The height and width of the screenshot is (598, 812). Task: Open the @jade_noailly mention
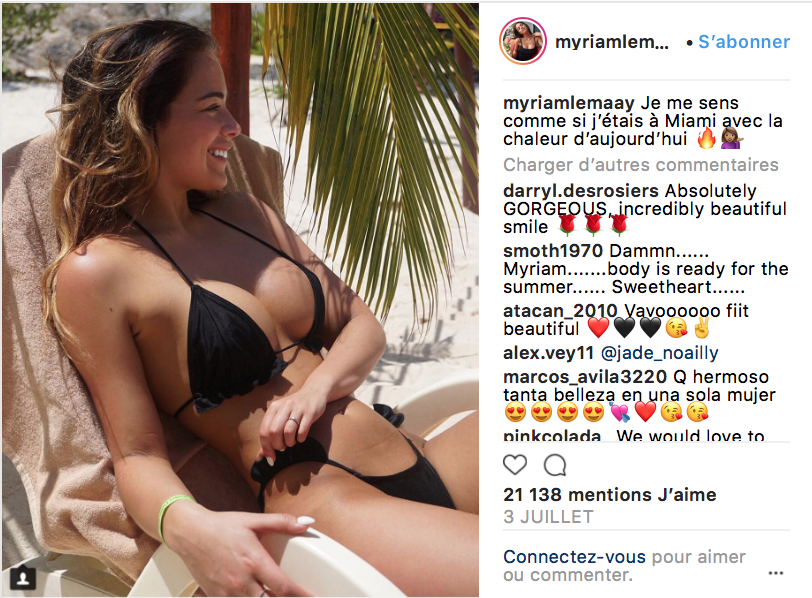(x=659, y=353)
